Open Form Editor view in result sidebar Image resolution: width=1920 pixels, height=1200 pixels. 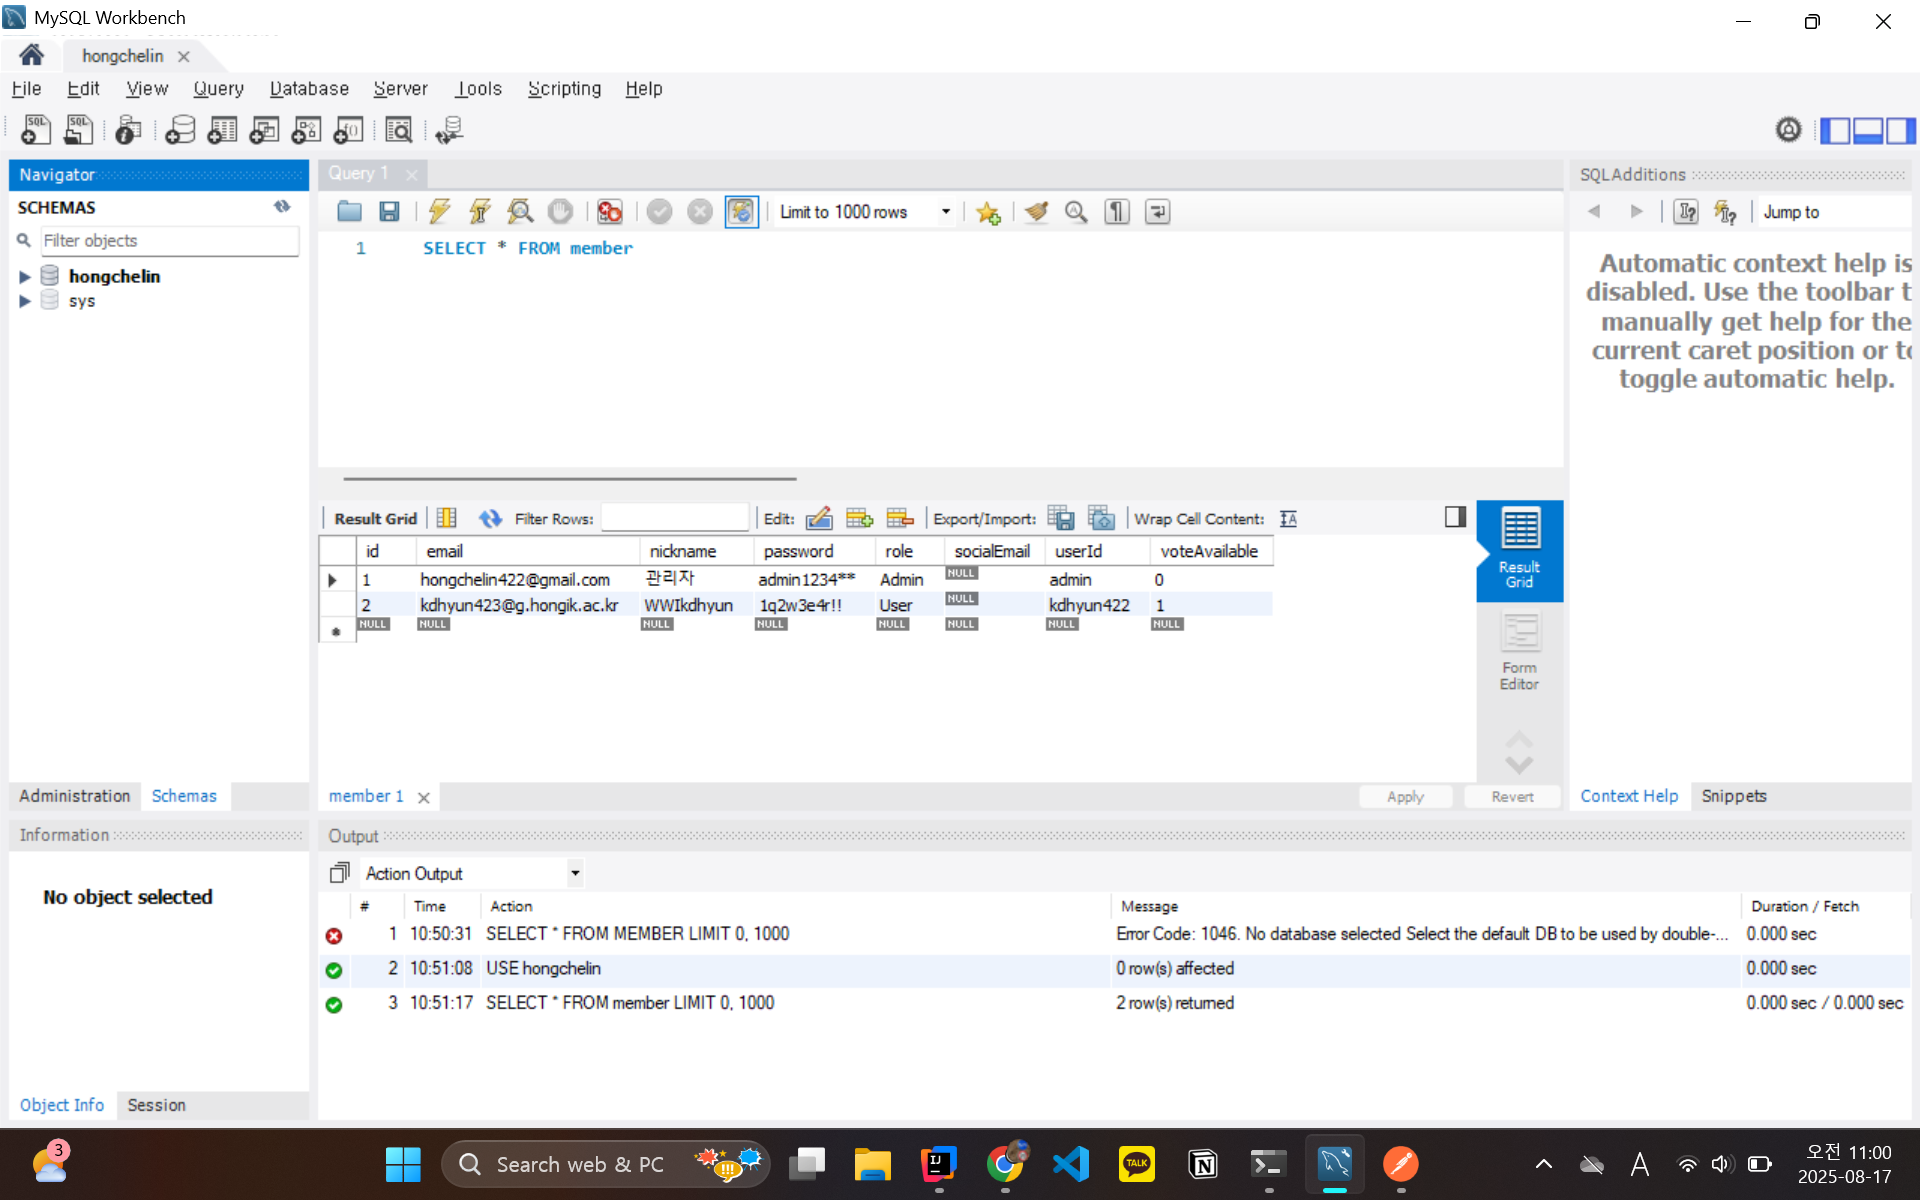[x=1518, y=651]
